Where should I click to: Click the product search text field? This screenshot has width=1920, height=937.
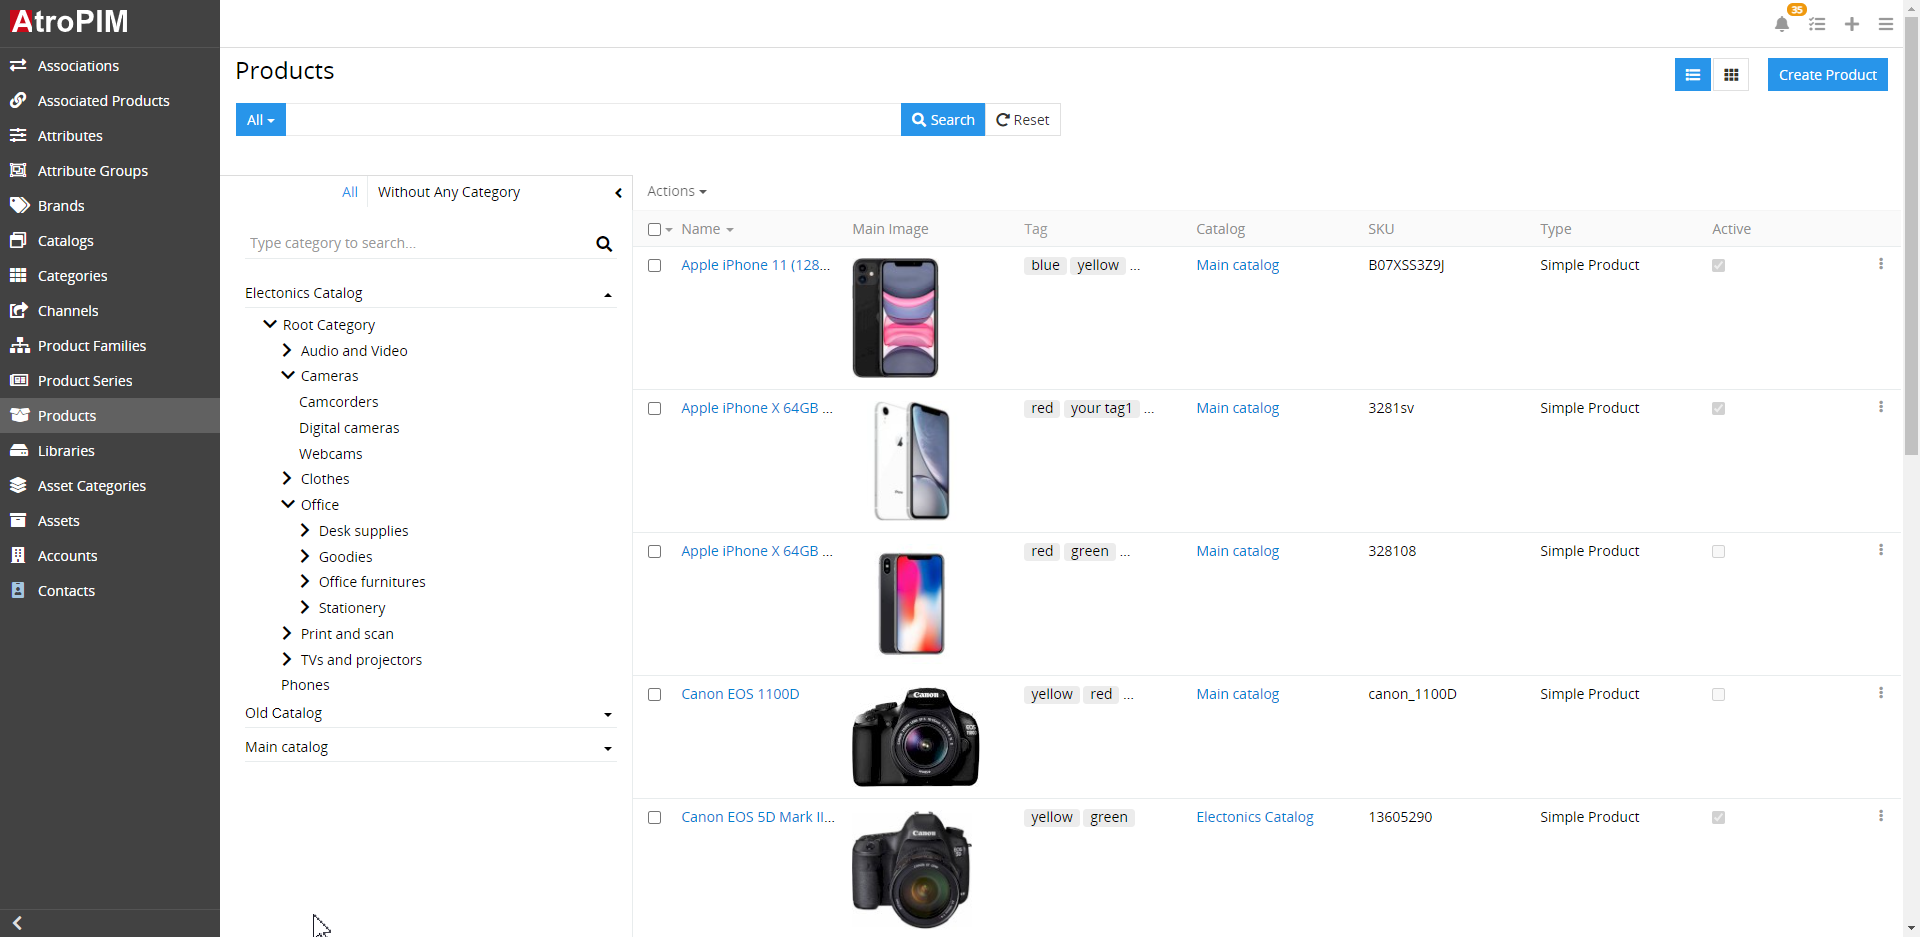coord(592,120)
